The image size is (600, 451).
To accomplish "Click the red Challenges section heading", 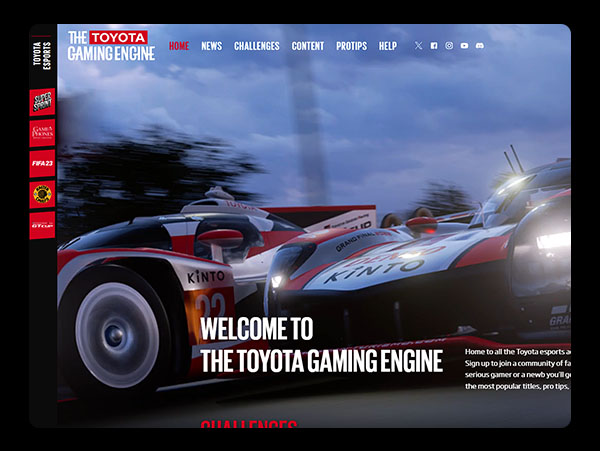I will click(249, 424).
